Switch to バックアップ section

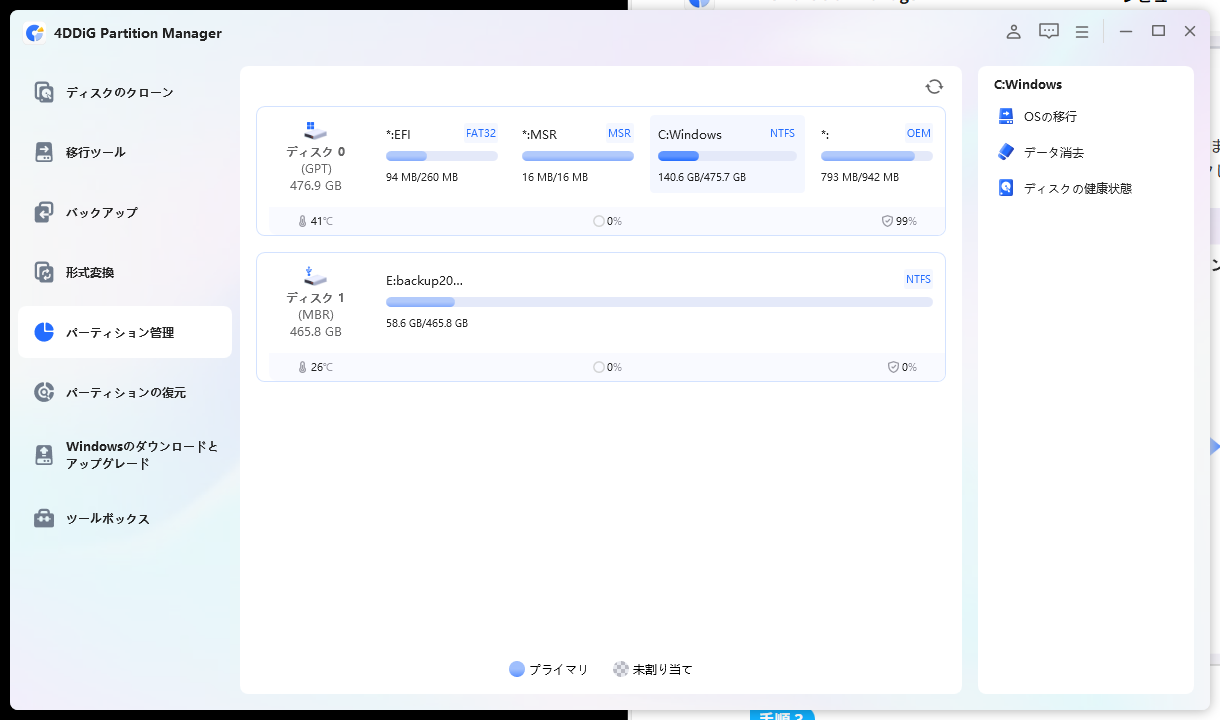click(x=102, y=213)
